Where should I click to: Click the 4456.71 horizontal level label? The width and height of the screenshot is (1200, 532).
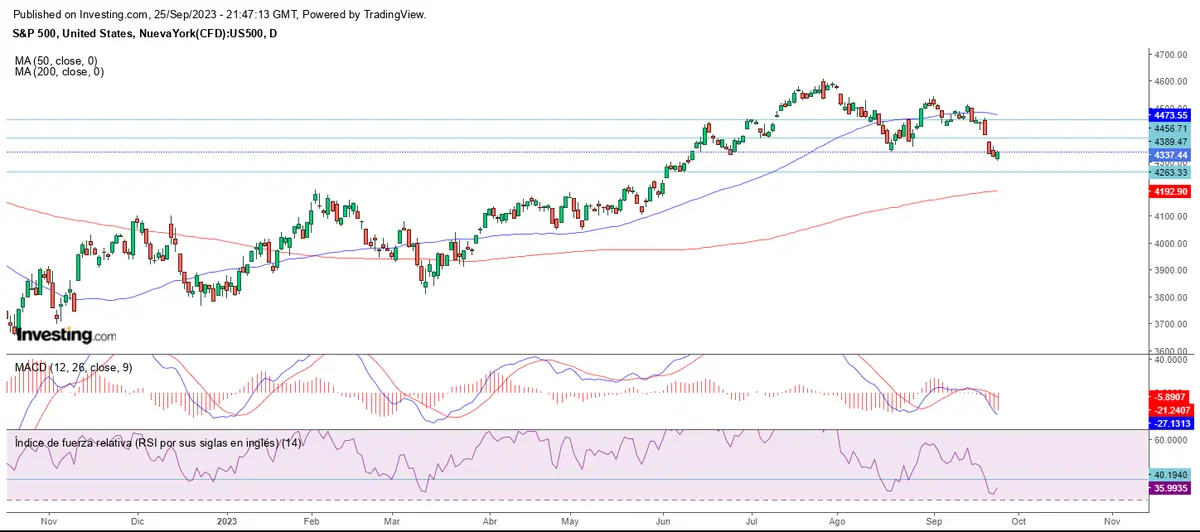[1168, 129]
